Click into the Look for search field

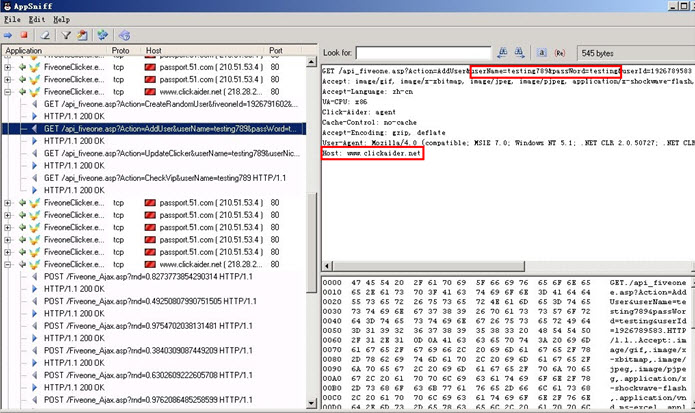pos(423,51)
